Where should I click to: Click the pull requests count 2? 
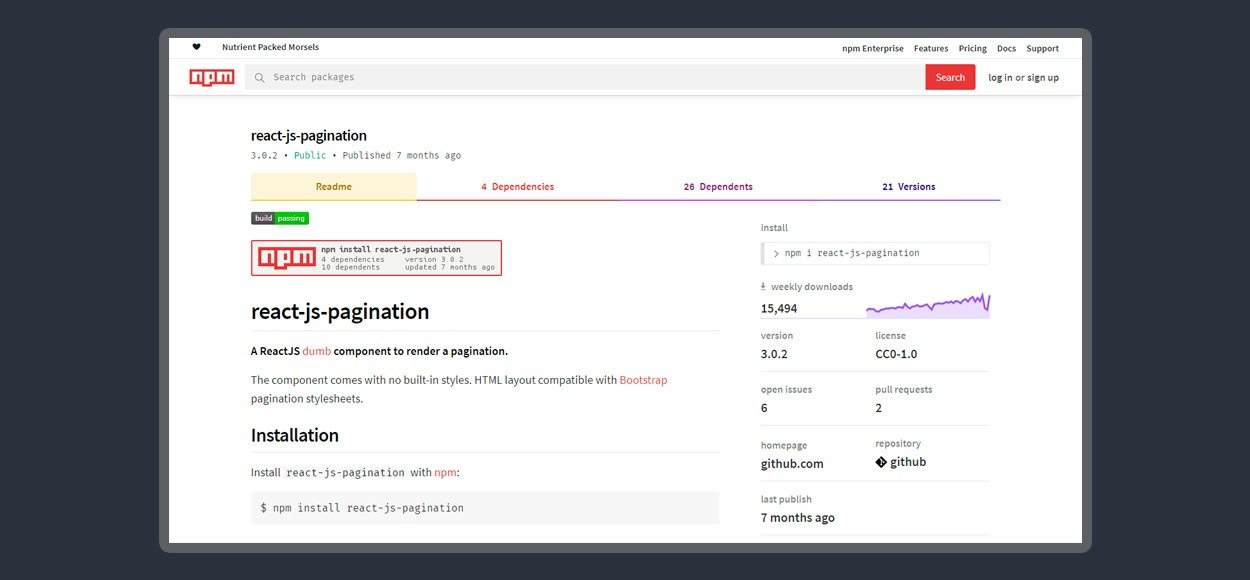(879, 408)
